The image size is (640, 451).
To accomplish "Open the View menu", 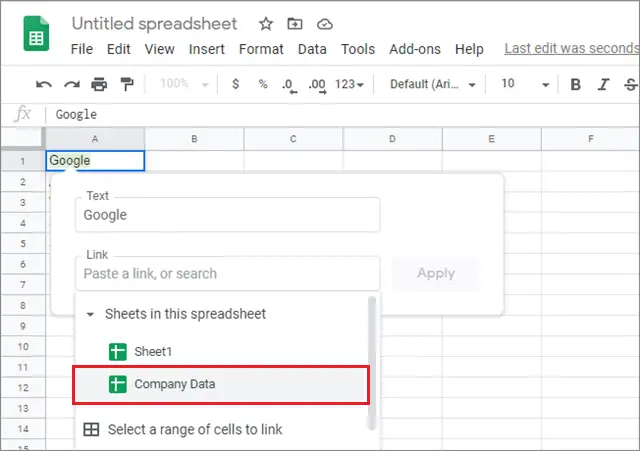I will tap(160, 49).
